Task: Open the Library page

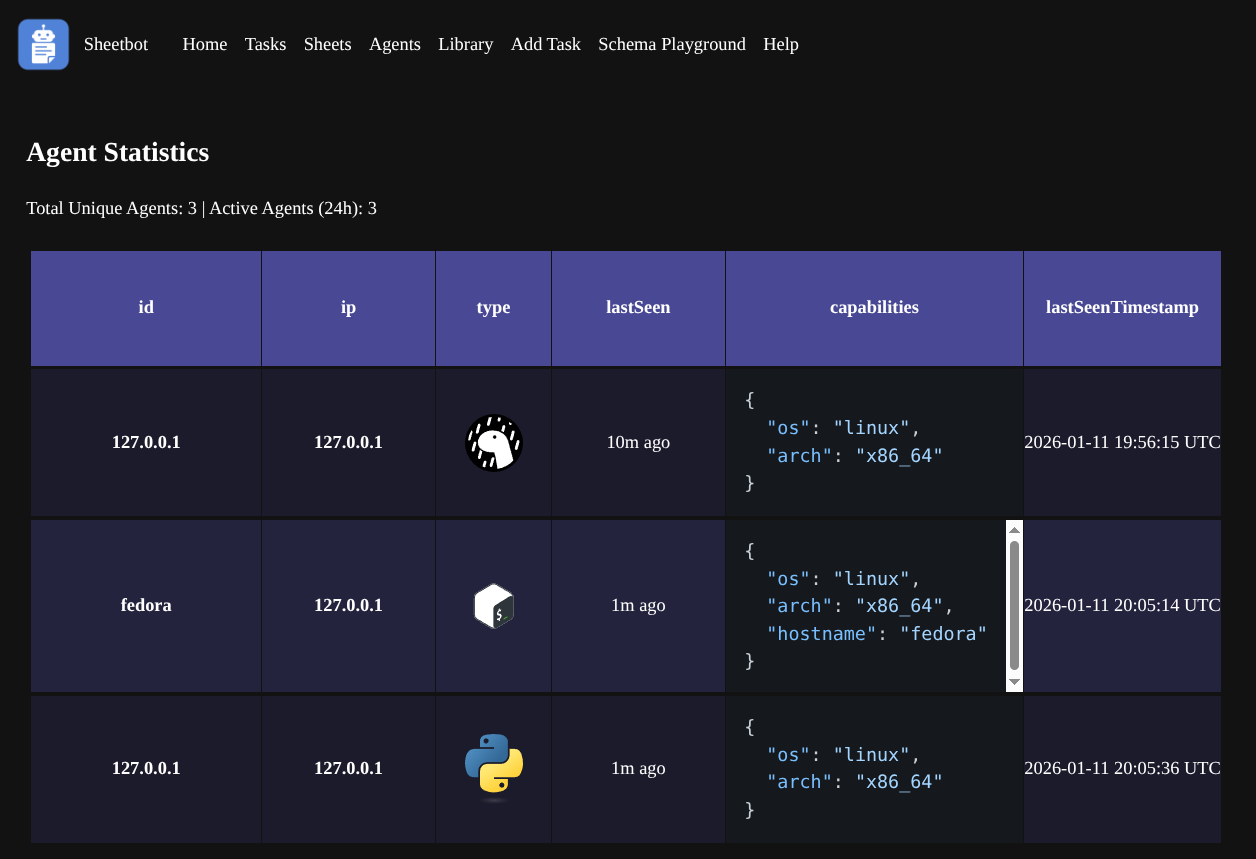Action: pos(465,44)
